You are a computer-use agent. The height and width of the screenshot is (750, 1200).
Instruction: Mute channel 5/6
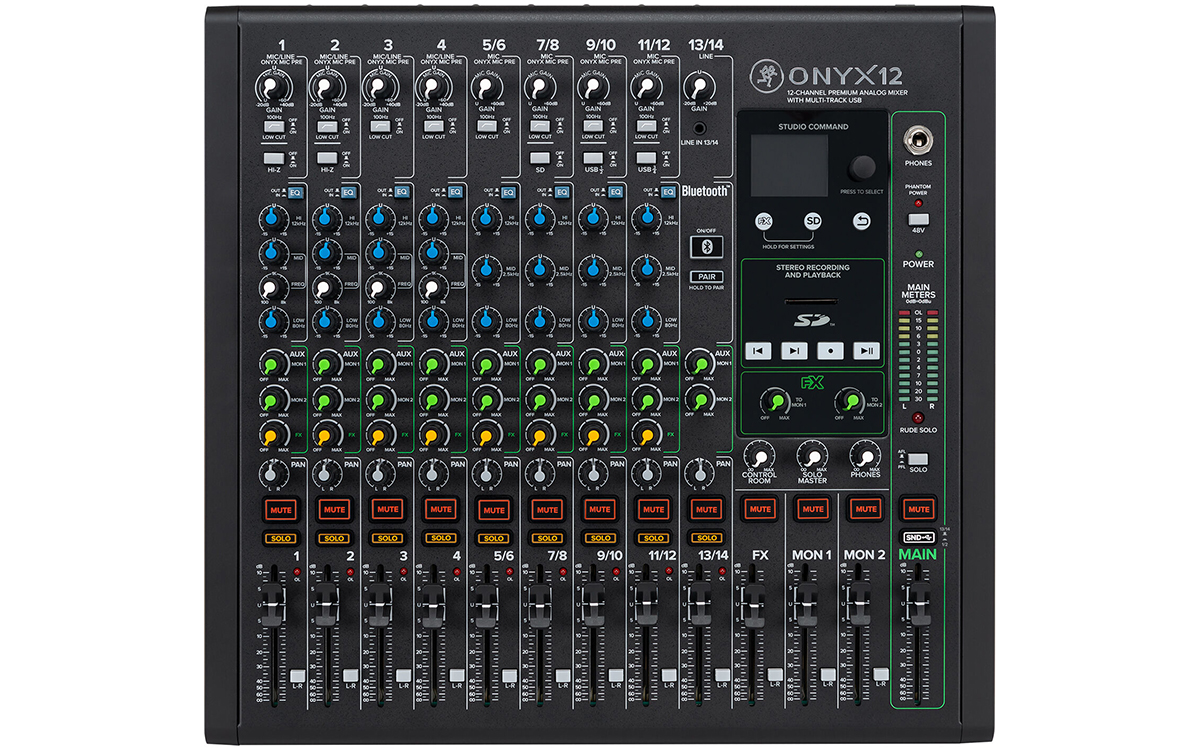[x=494, y=509]
